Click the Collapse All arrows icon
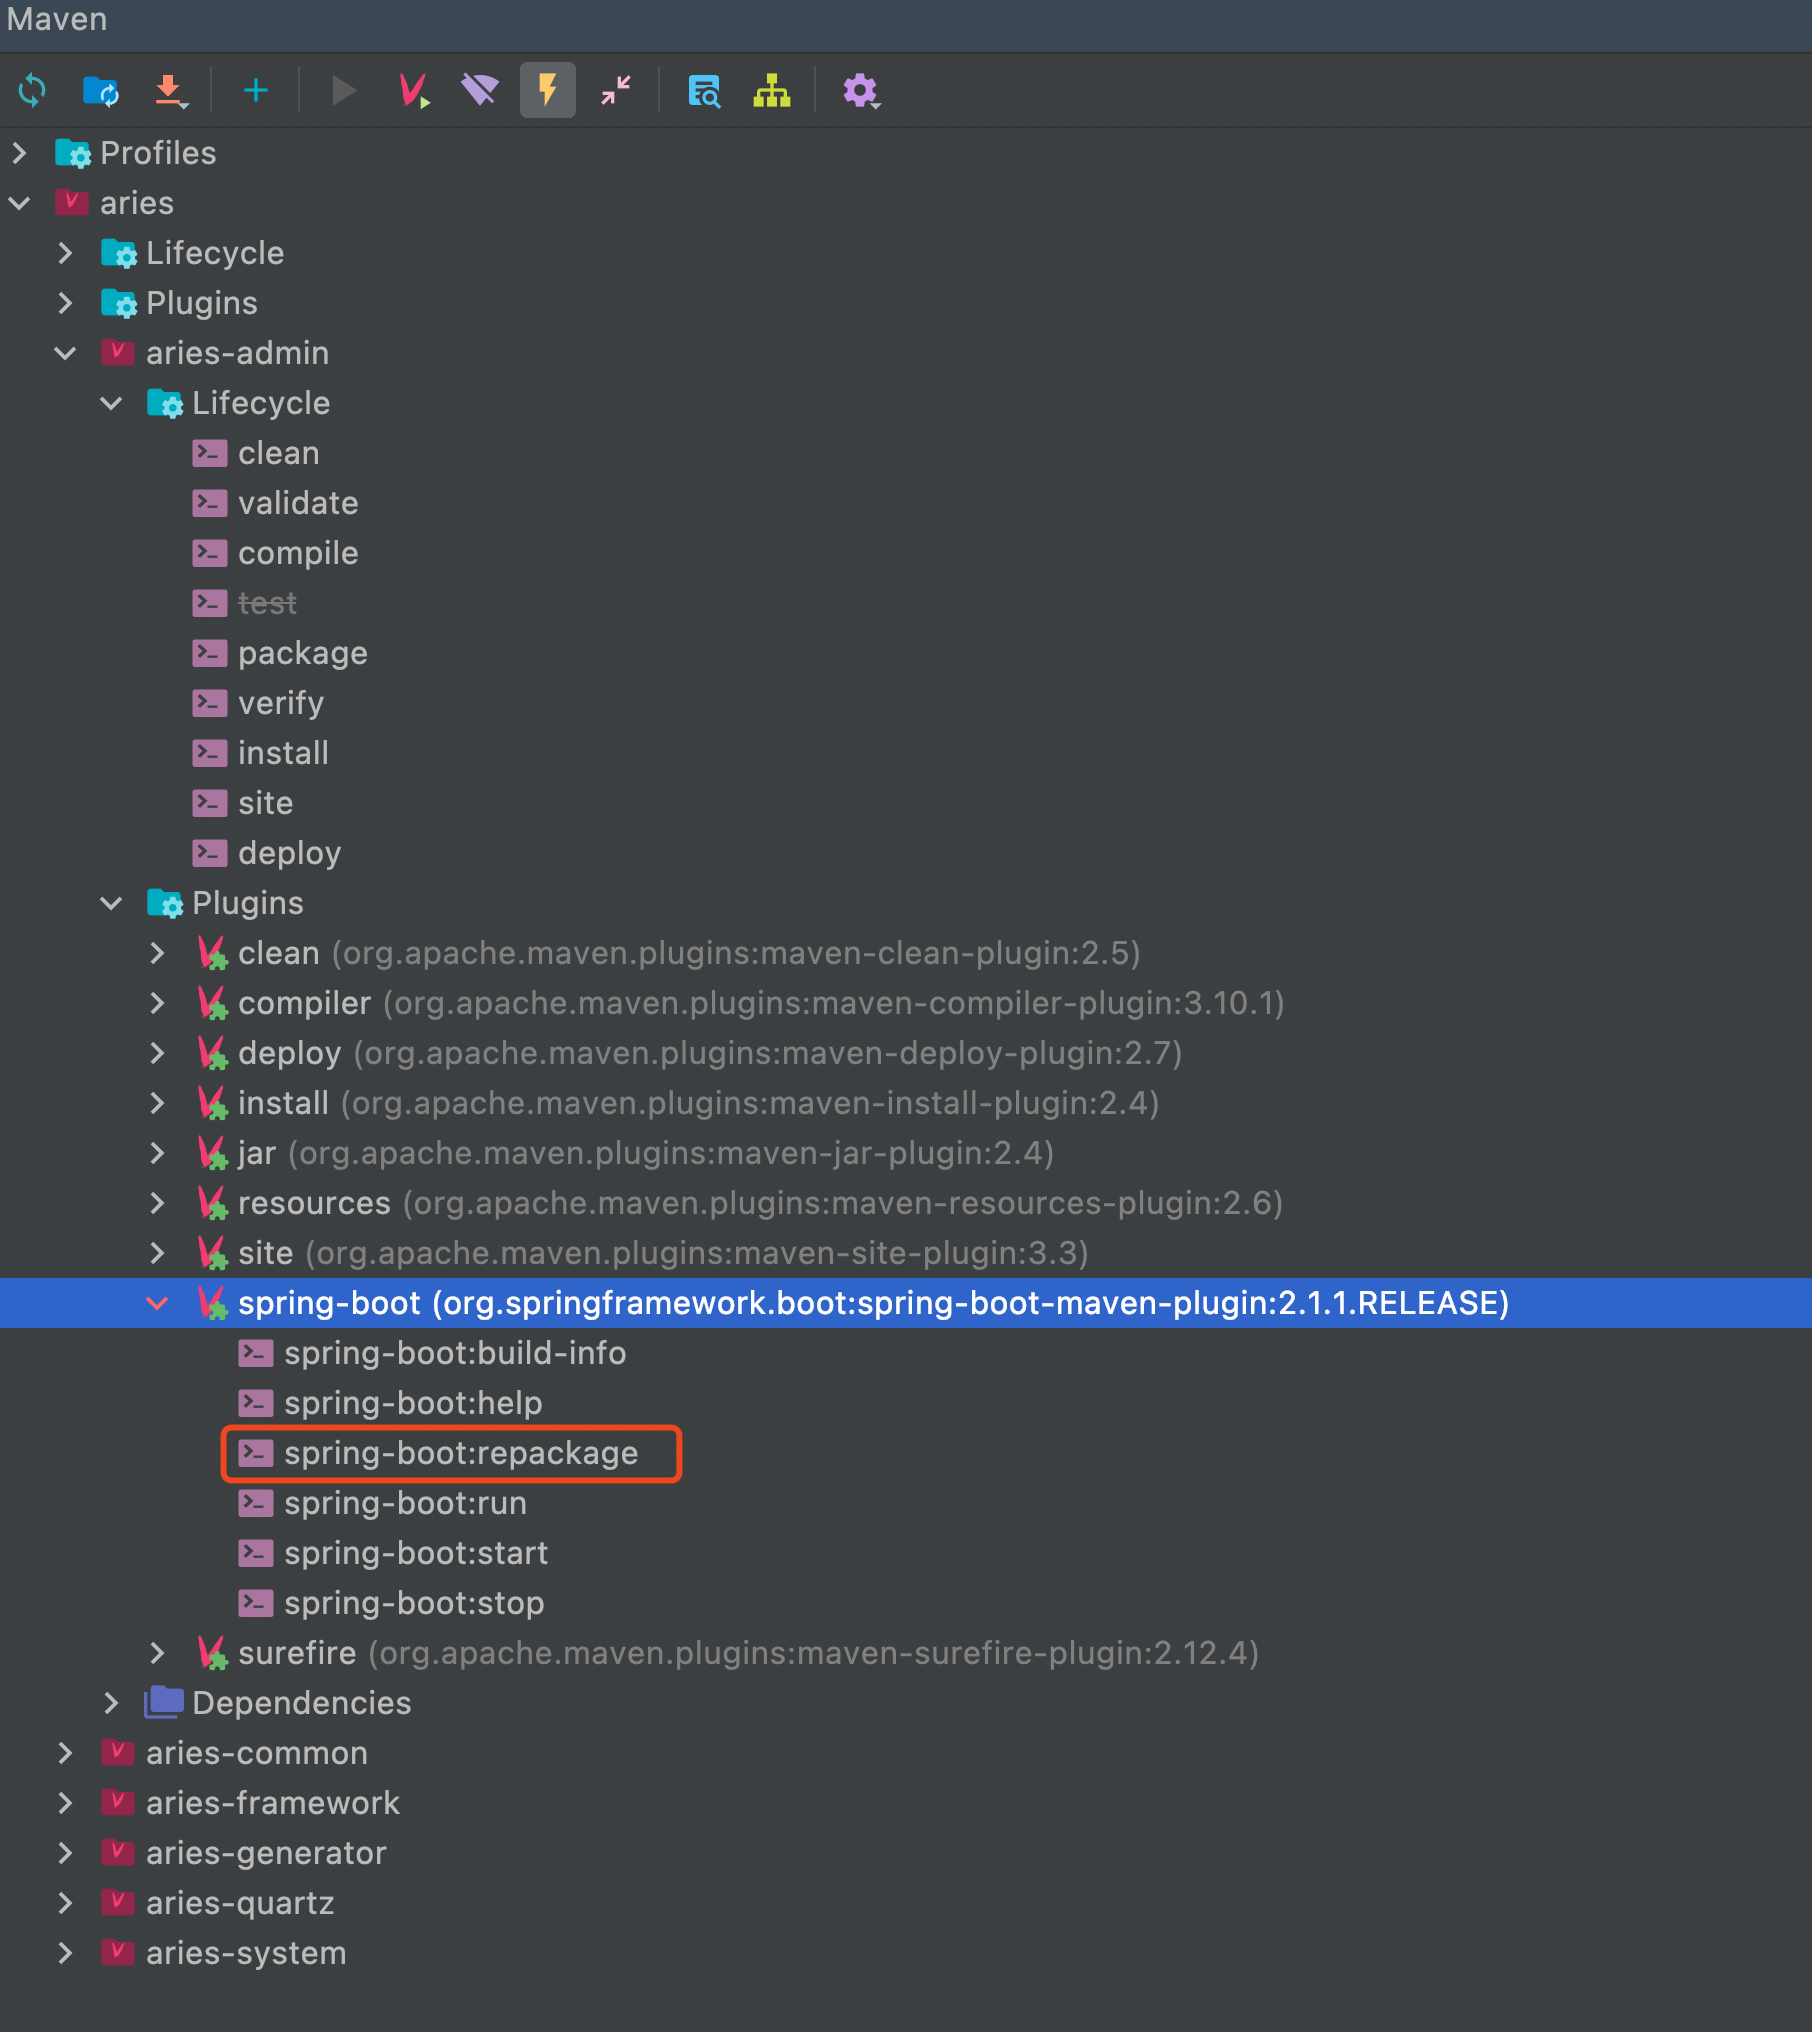 (x=616, y=91)
